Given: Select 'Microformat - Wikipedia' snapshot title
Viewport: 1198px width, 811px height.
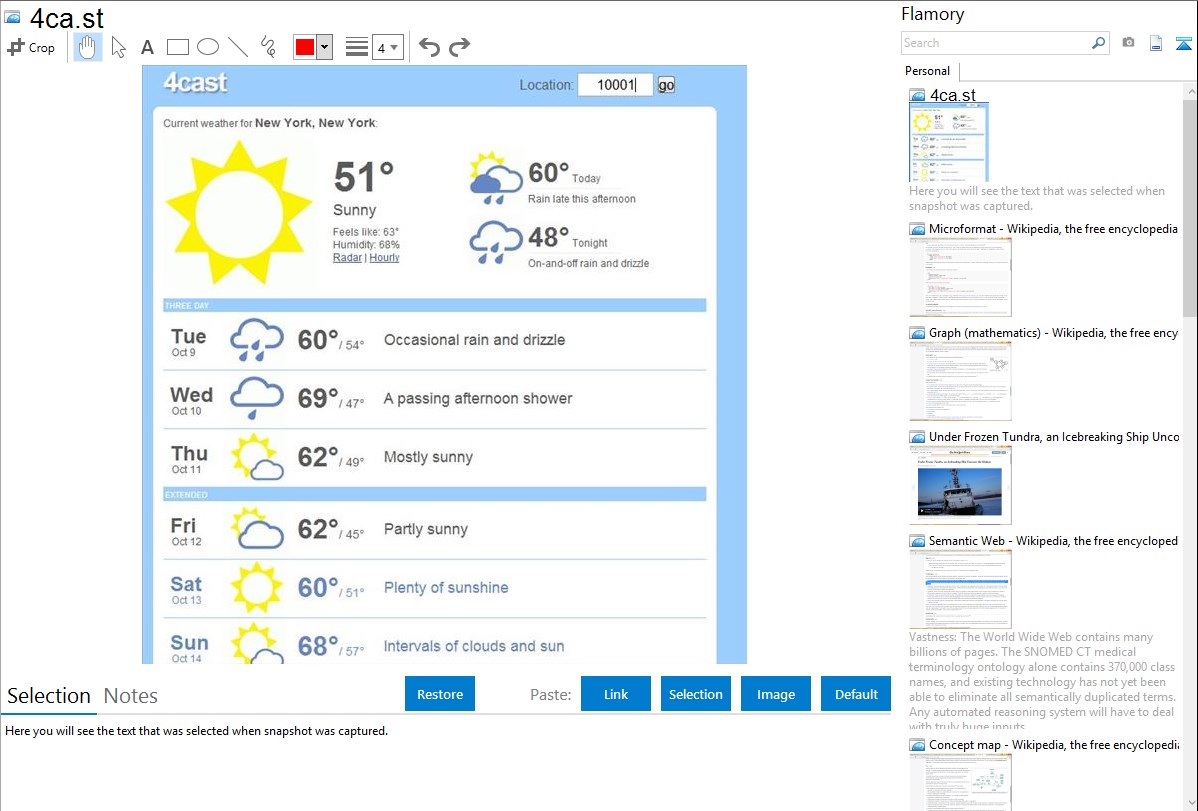Looking at the screenshot, I should [1053, 229].
